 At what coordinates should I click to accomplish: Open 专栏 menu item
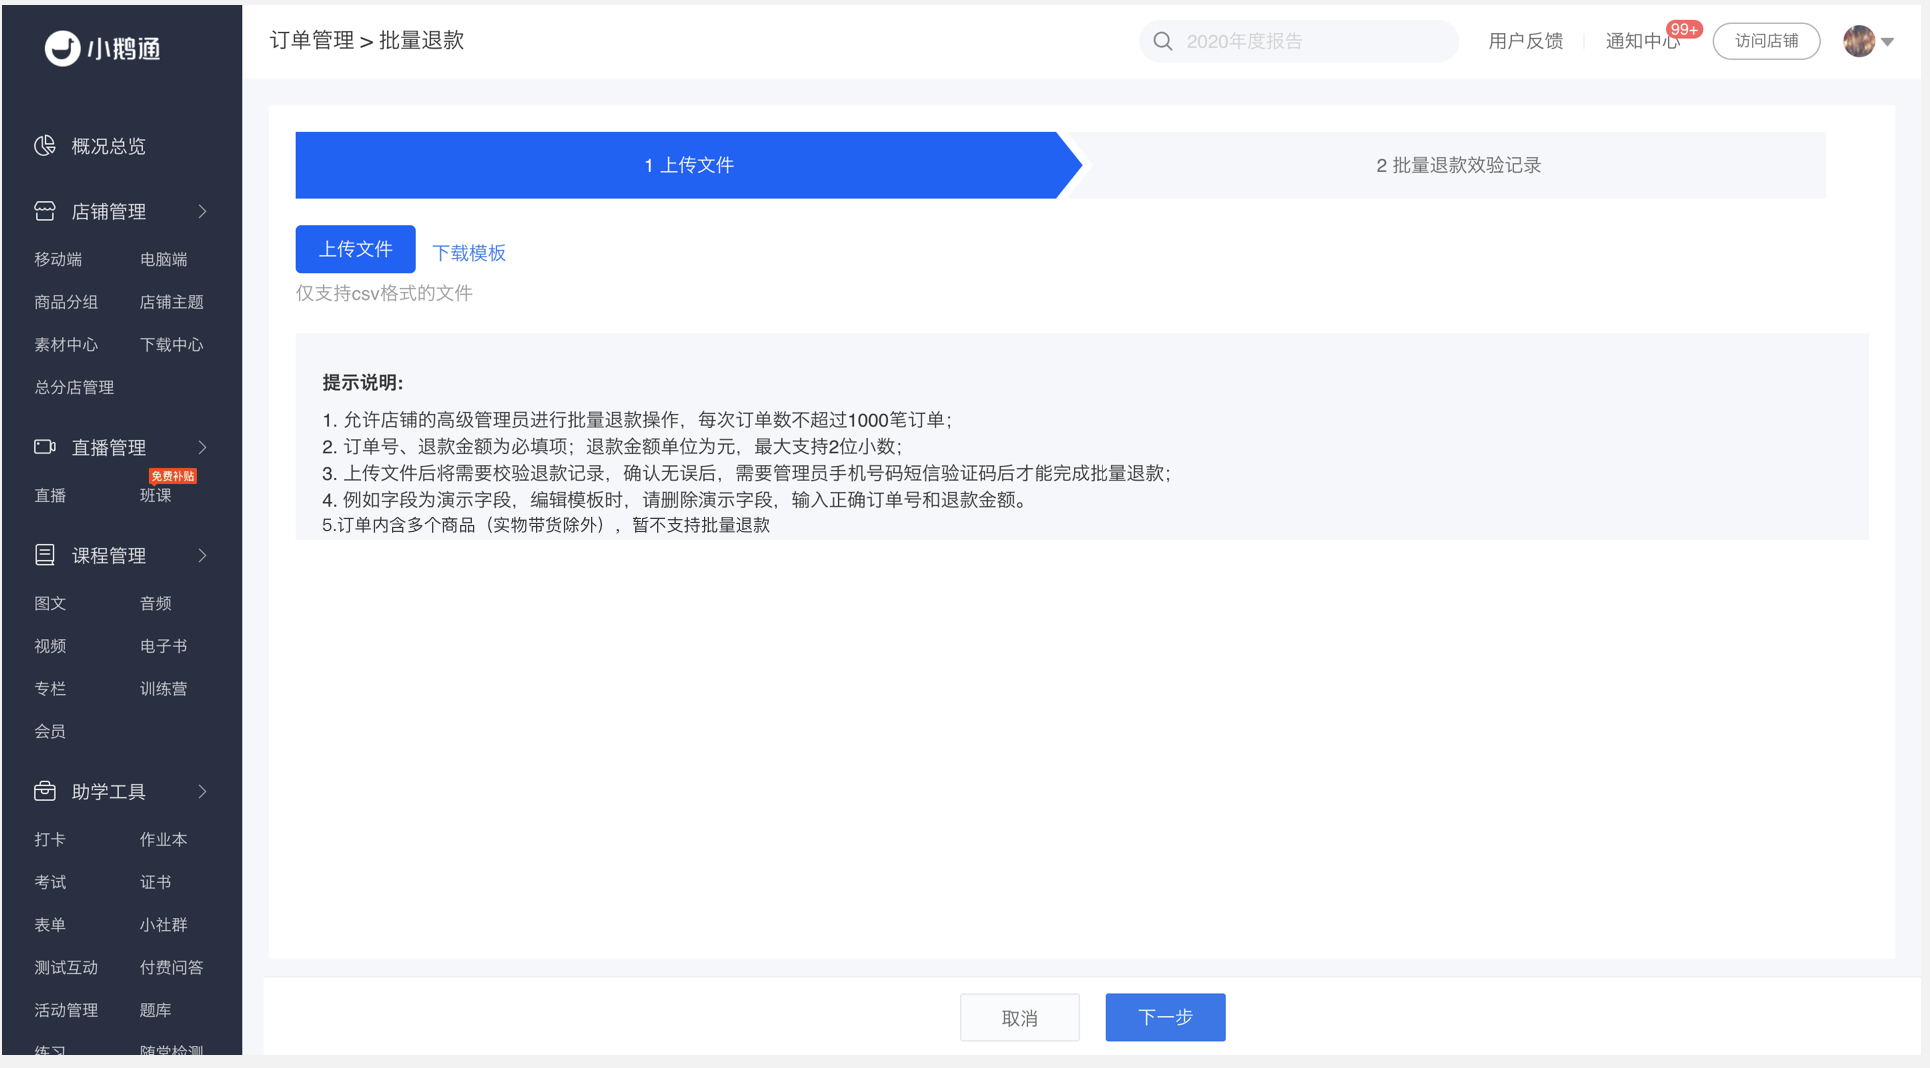[50, 689]
